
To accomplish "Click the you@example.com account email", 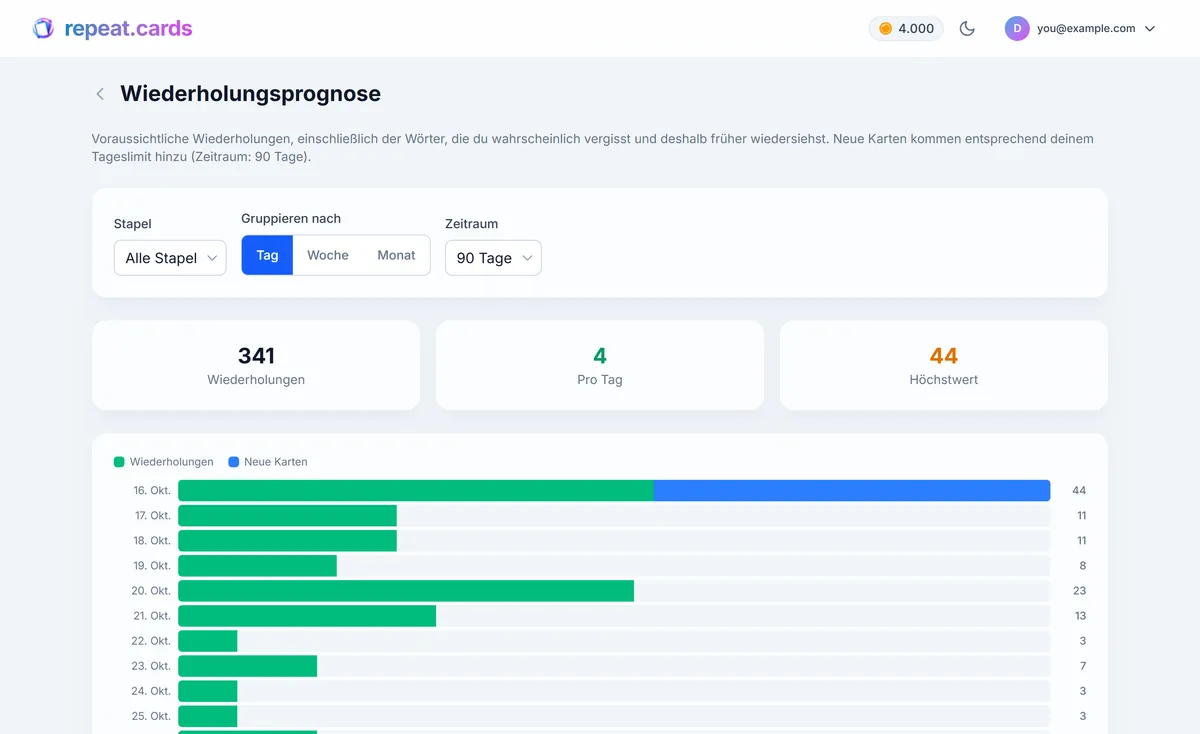I will pyautogui.click(x=1086, y=28).
